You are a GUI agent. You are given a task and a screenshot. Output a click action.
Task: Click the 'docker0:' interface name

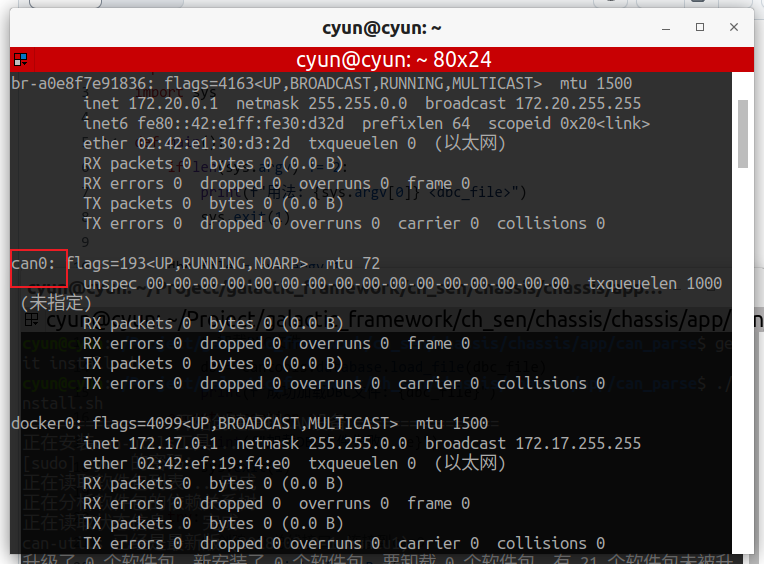coord(46,423)
